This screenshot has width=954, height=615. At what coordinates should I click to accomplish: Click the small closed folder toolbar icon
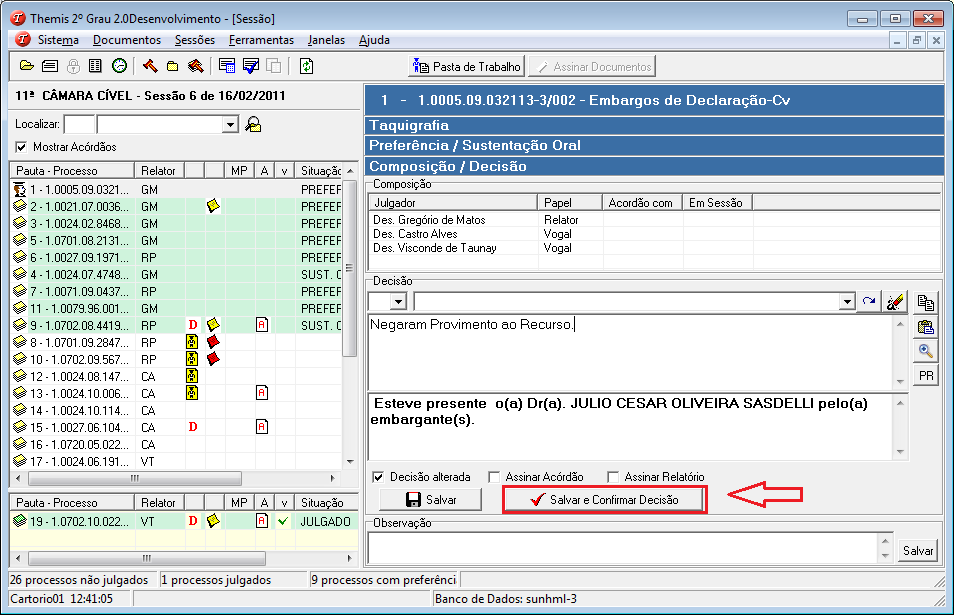point(173,66)
